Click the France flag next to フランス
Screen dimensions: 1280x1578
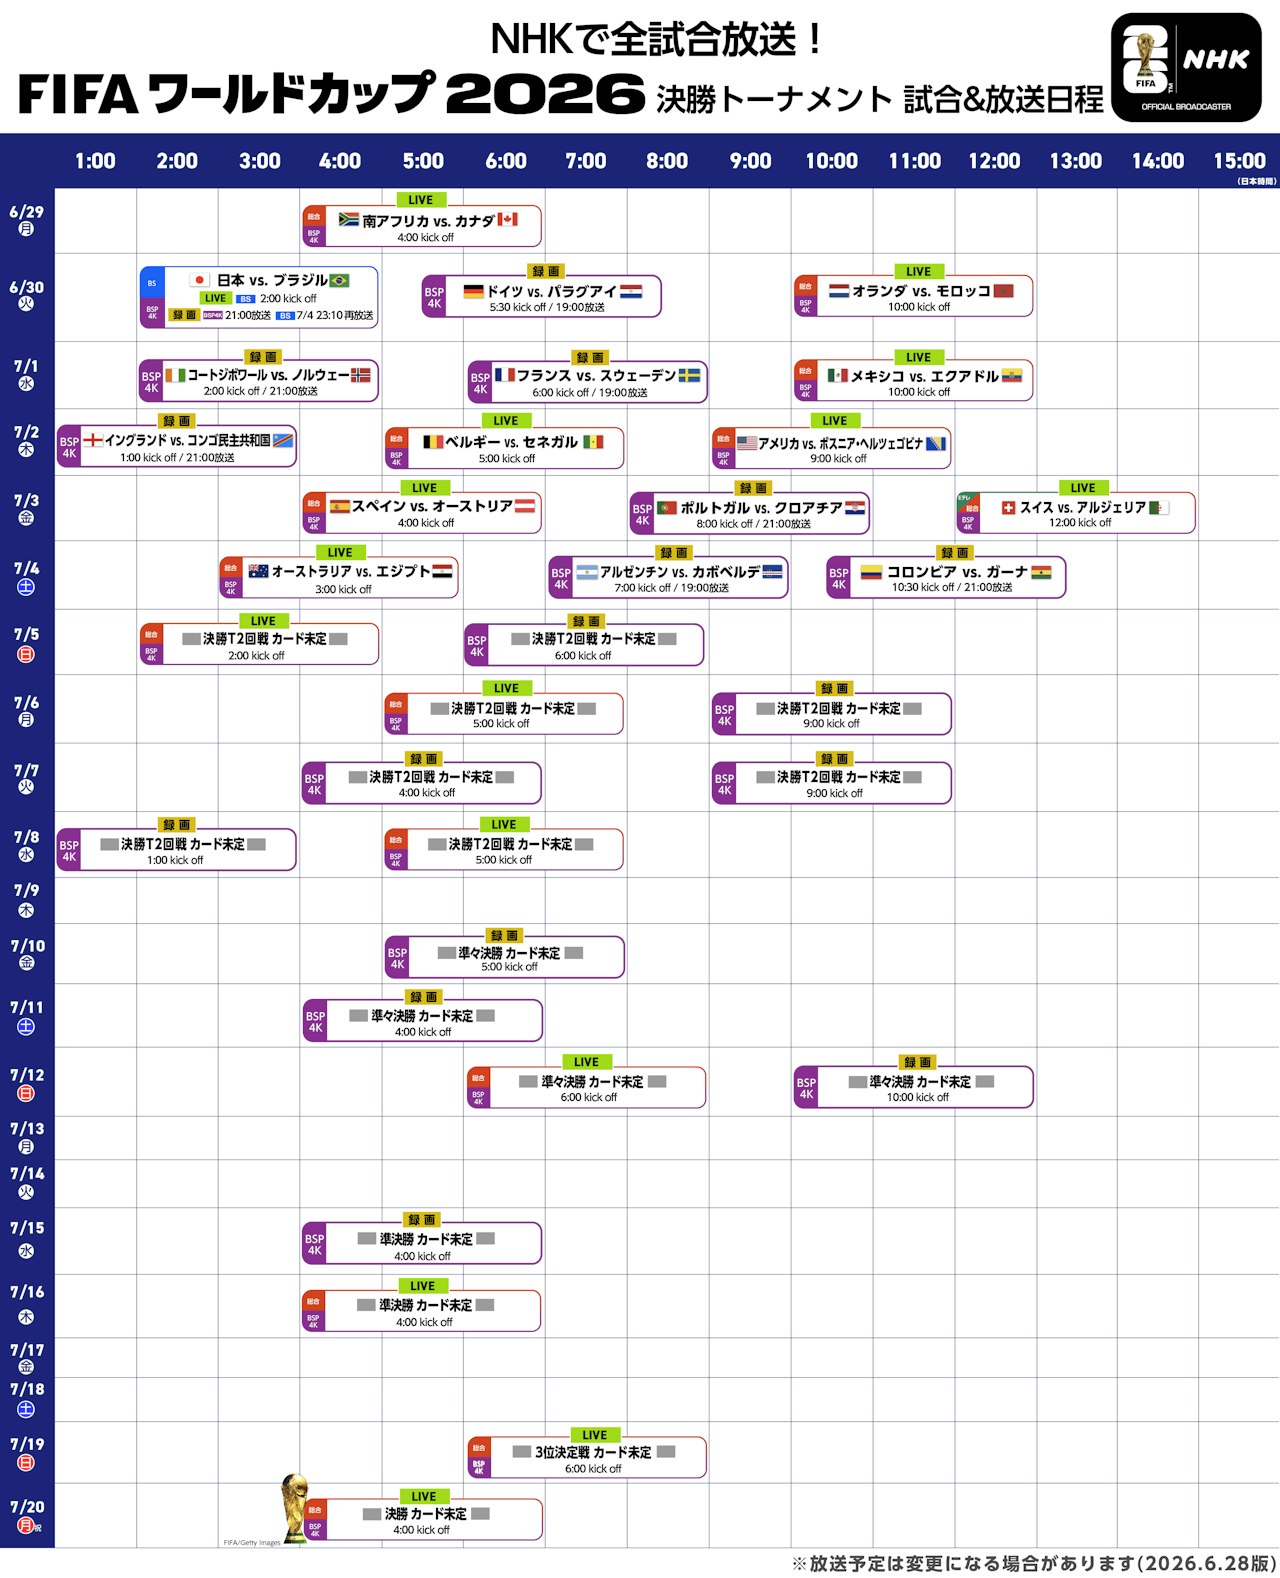click(505, 375)
